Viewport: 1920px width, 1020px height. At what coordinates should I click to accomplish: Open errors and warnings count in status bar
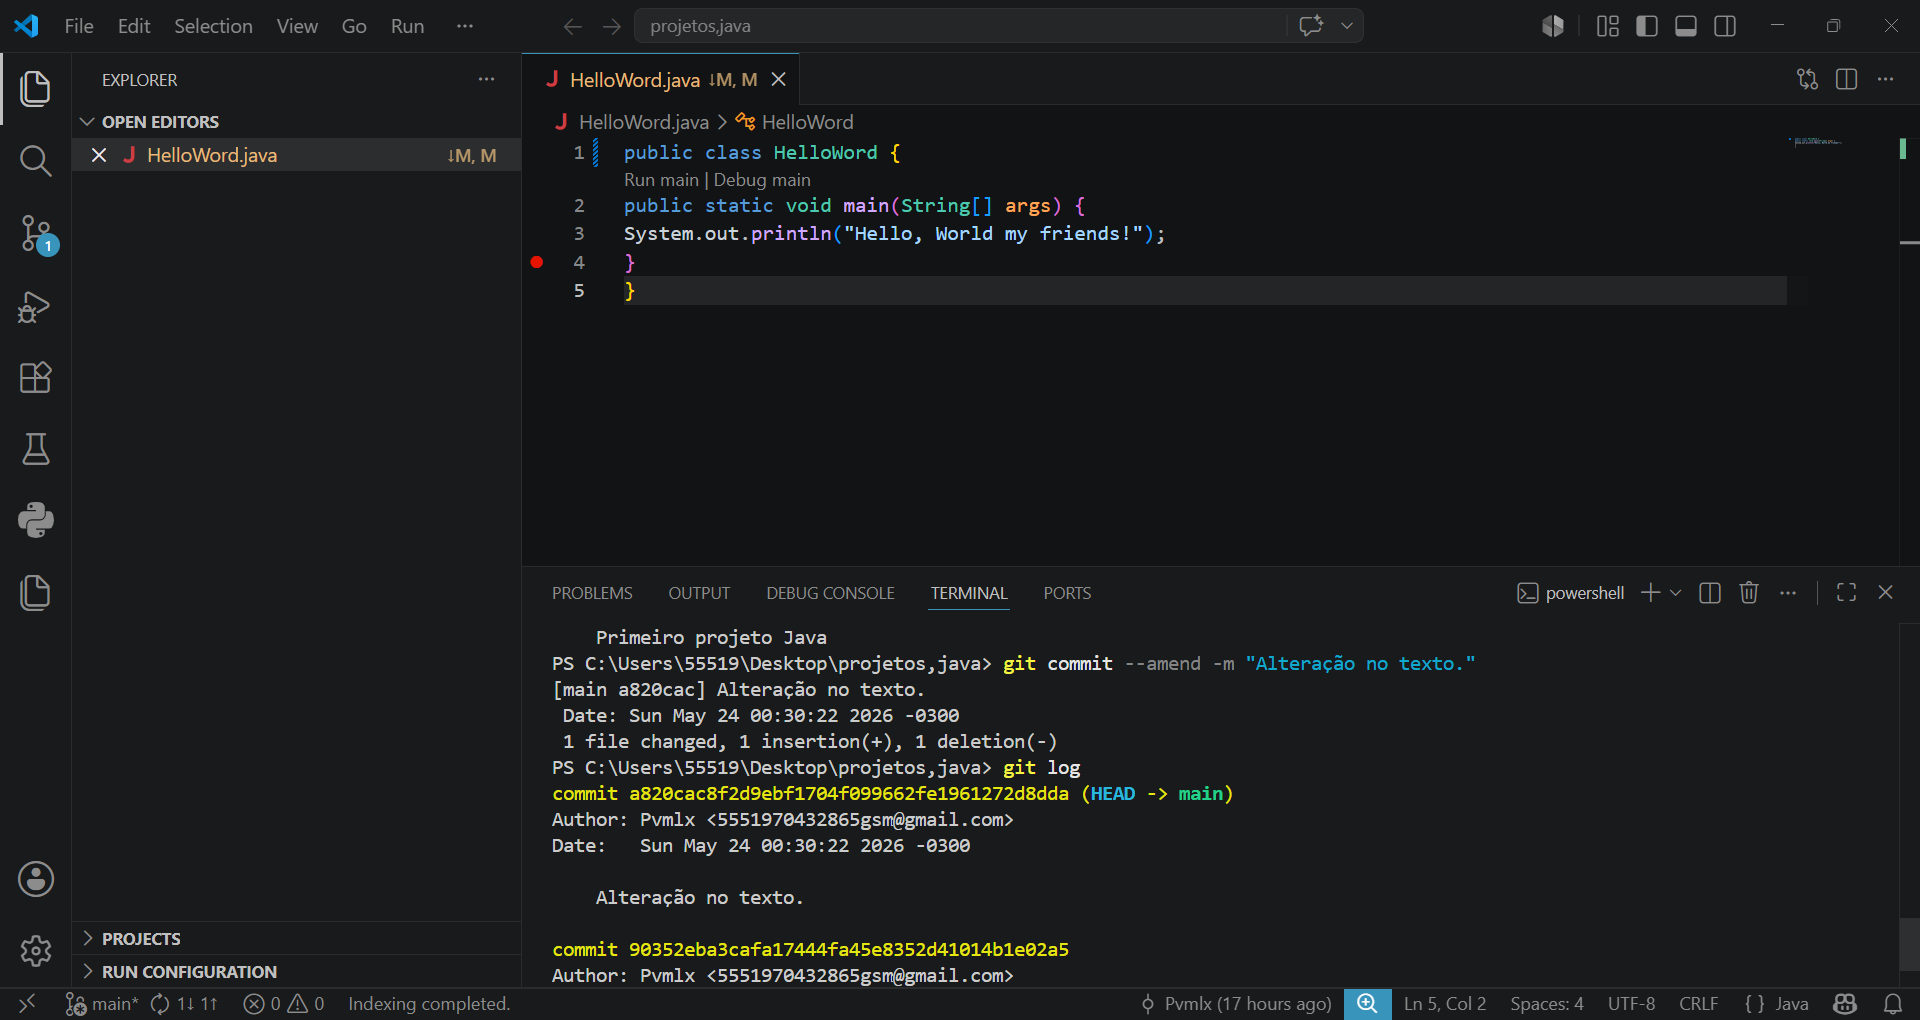pyautogui.click(x=284, y=1004)
